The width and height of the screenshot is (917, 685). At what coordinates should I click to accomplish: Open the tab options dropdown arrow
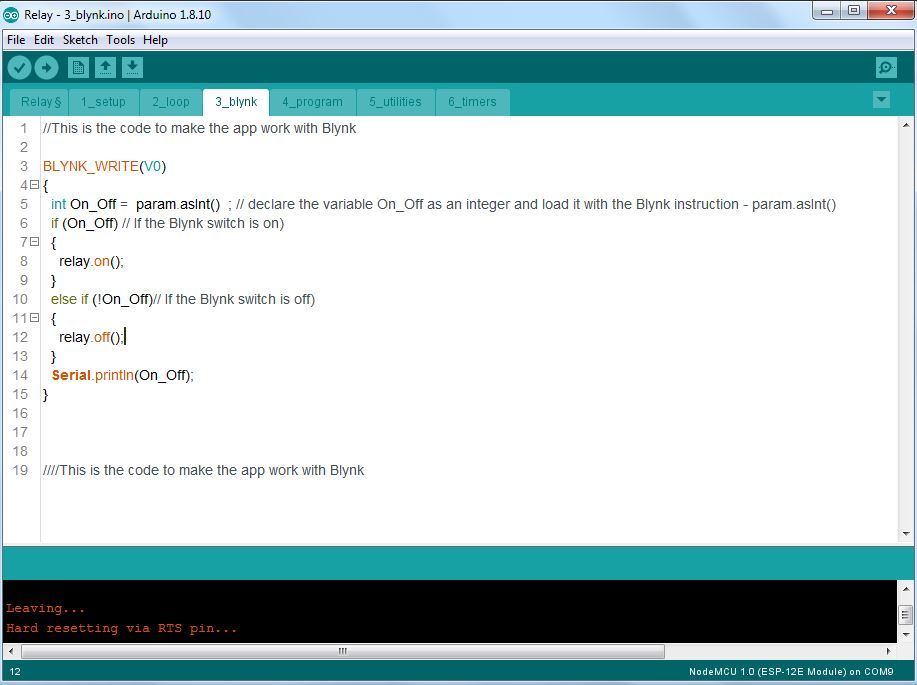click(881, 99)
